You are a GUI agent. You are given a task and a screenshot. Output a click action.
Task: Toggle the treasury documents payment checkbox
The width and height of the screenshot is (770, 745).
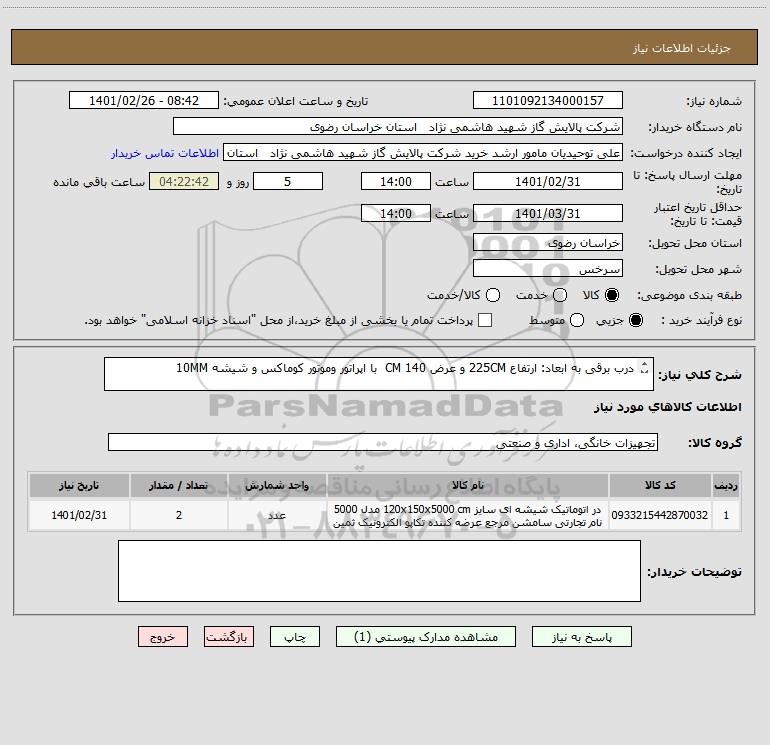(x=485, y=320)
